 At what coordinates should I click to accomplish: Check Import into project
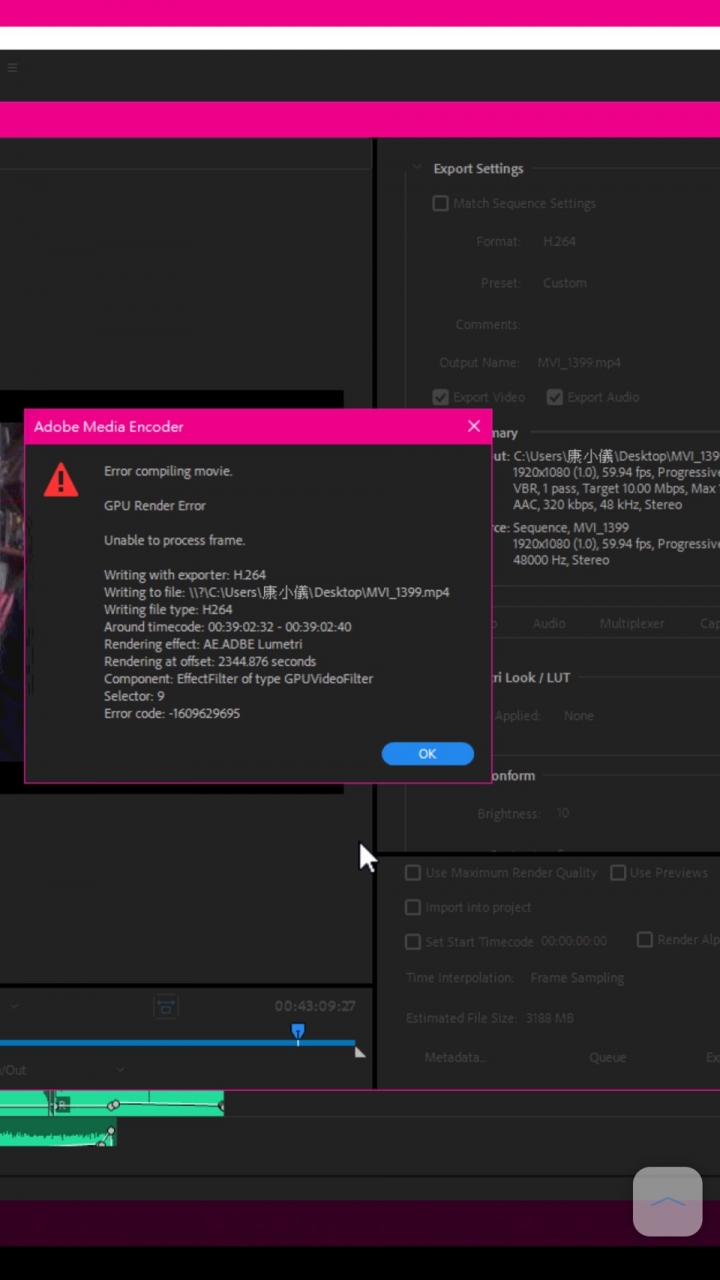tap(412, 907)
